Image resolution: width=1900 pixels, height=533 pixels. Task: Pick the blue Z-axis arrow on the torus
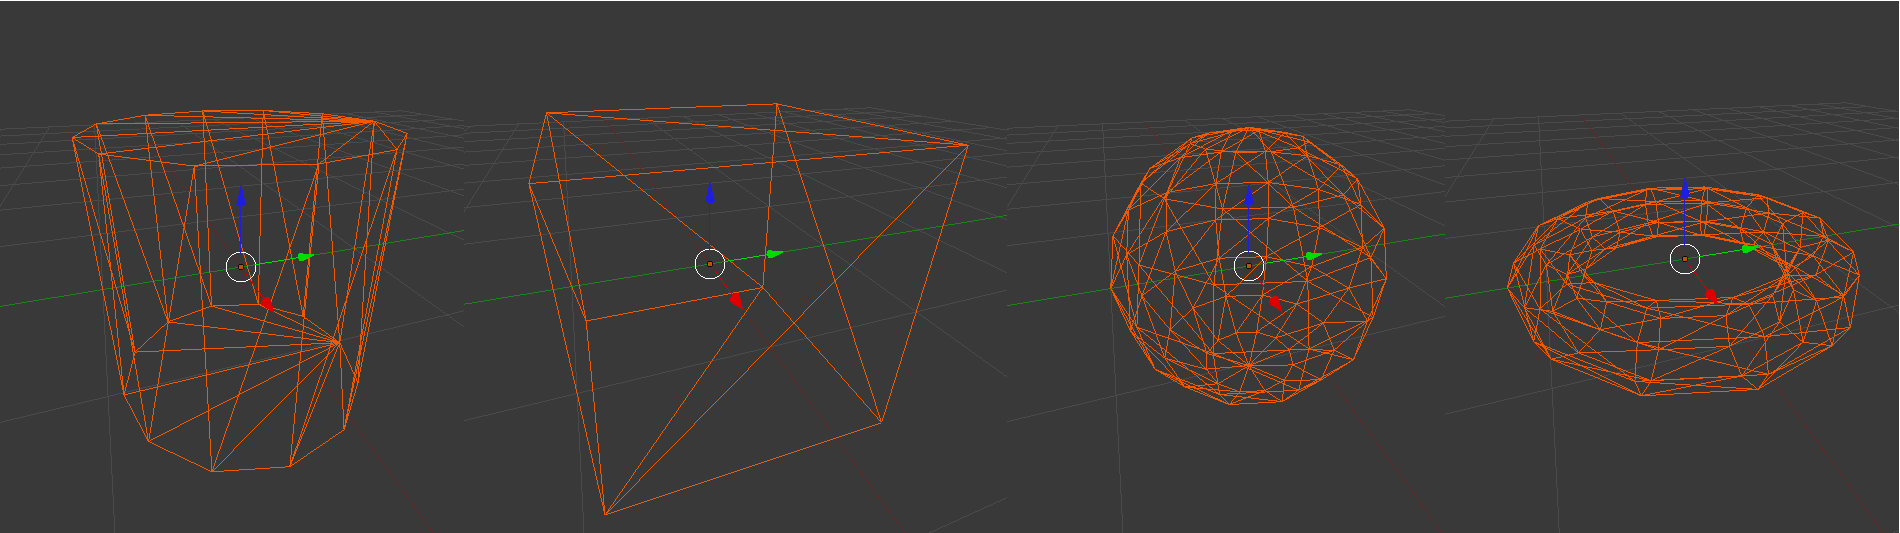pyautogui.click(x=1685, y=188)
